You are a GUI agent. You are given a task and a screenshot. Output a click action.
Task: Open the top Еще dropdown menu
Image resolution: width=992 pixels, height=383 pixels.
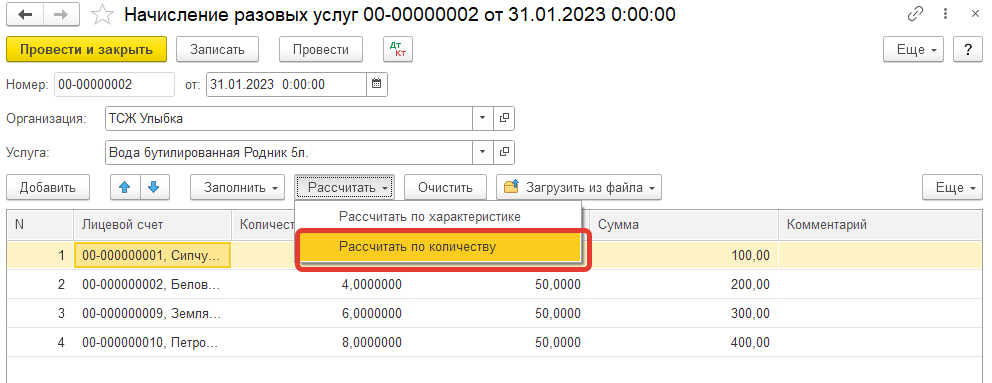pos(914,50)
